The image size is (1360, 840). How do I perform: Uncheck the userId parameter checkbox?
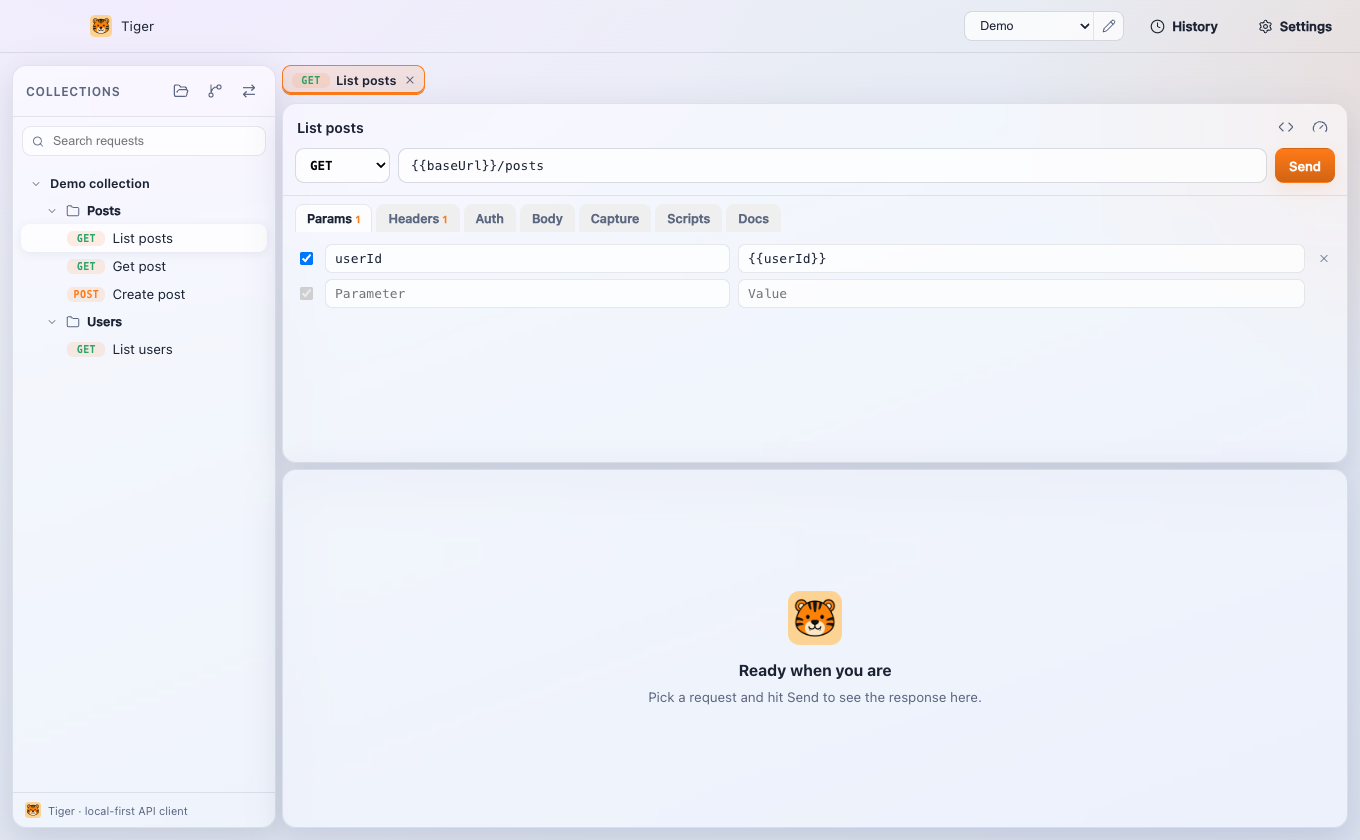(x=307, y=259)
